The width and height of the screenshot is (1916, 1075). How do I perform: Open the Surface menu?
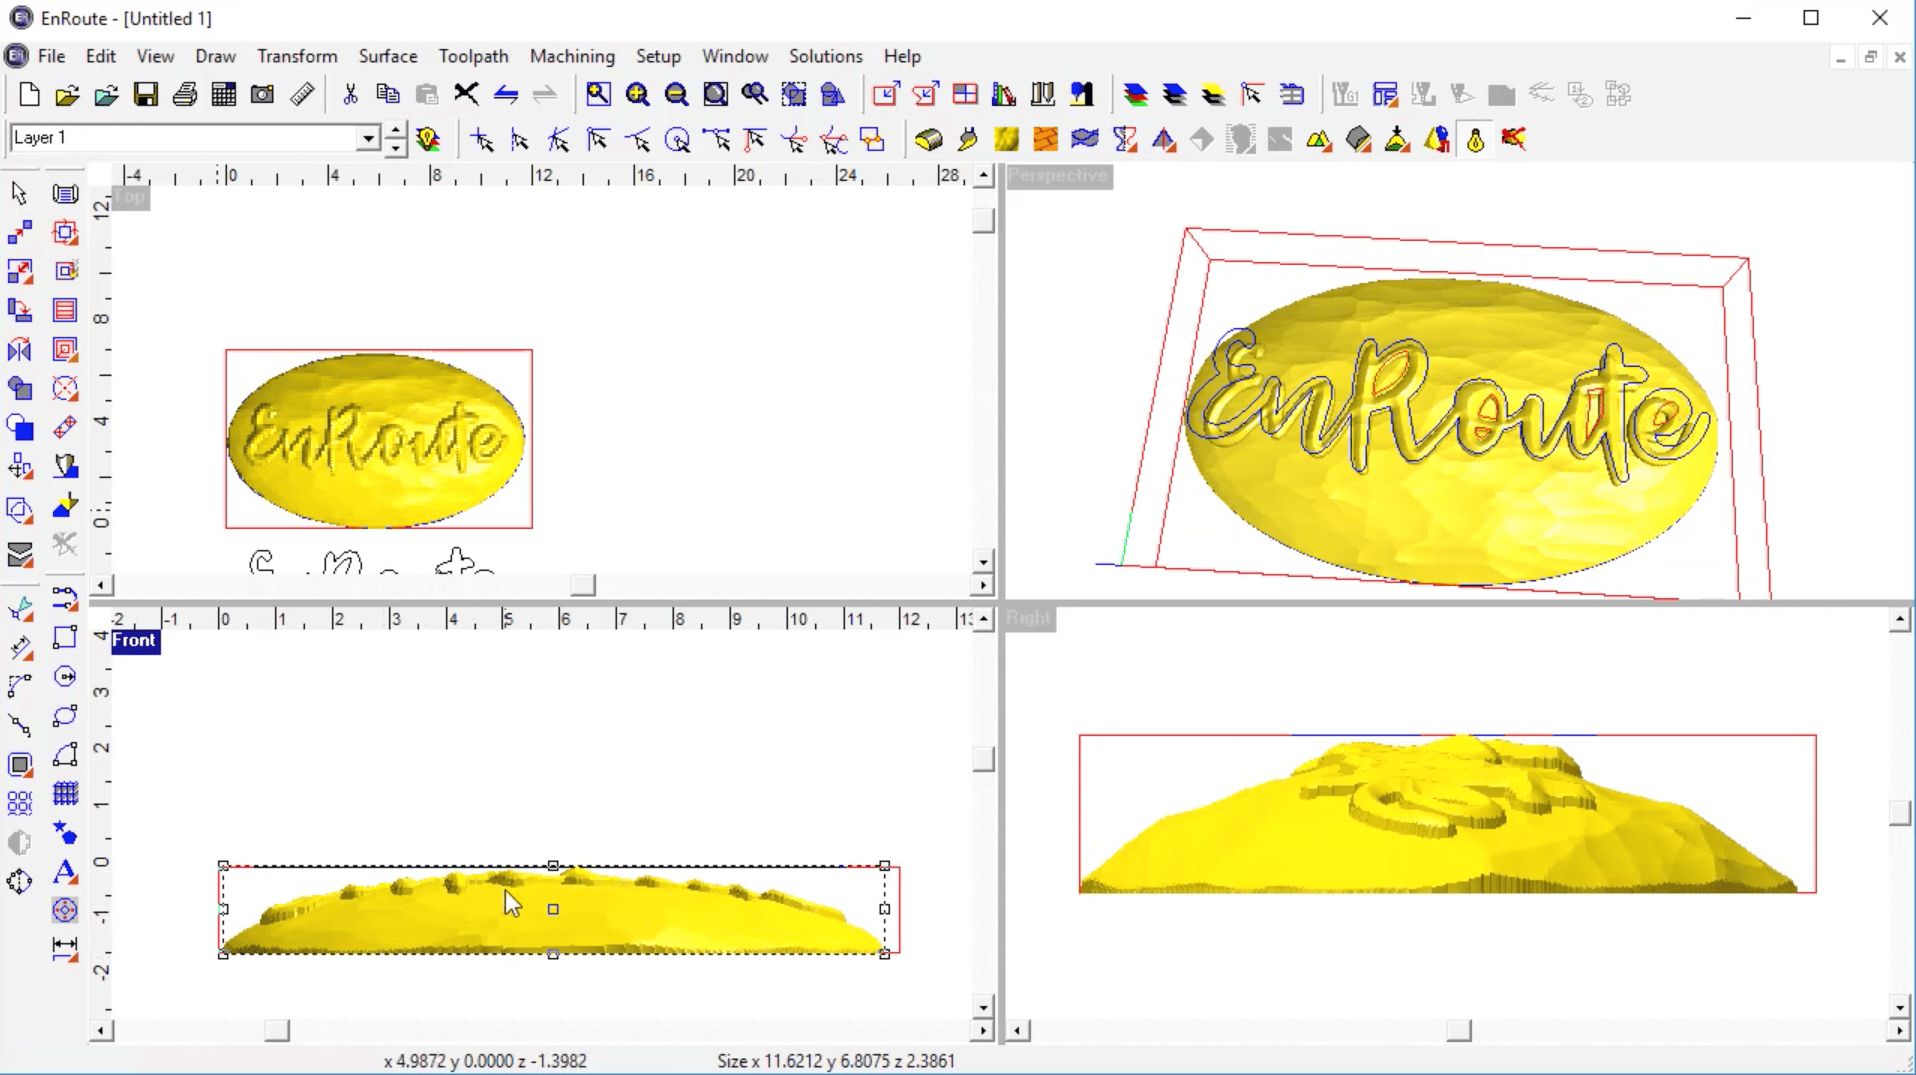coord(388,56)
